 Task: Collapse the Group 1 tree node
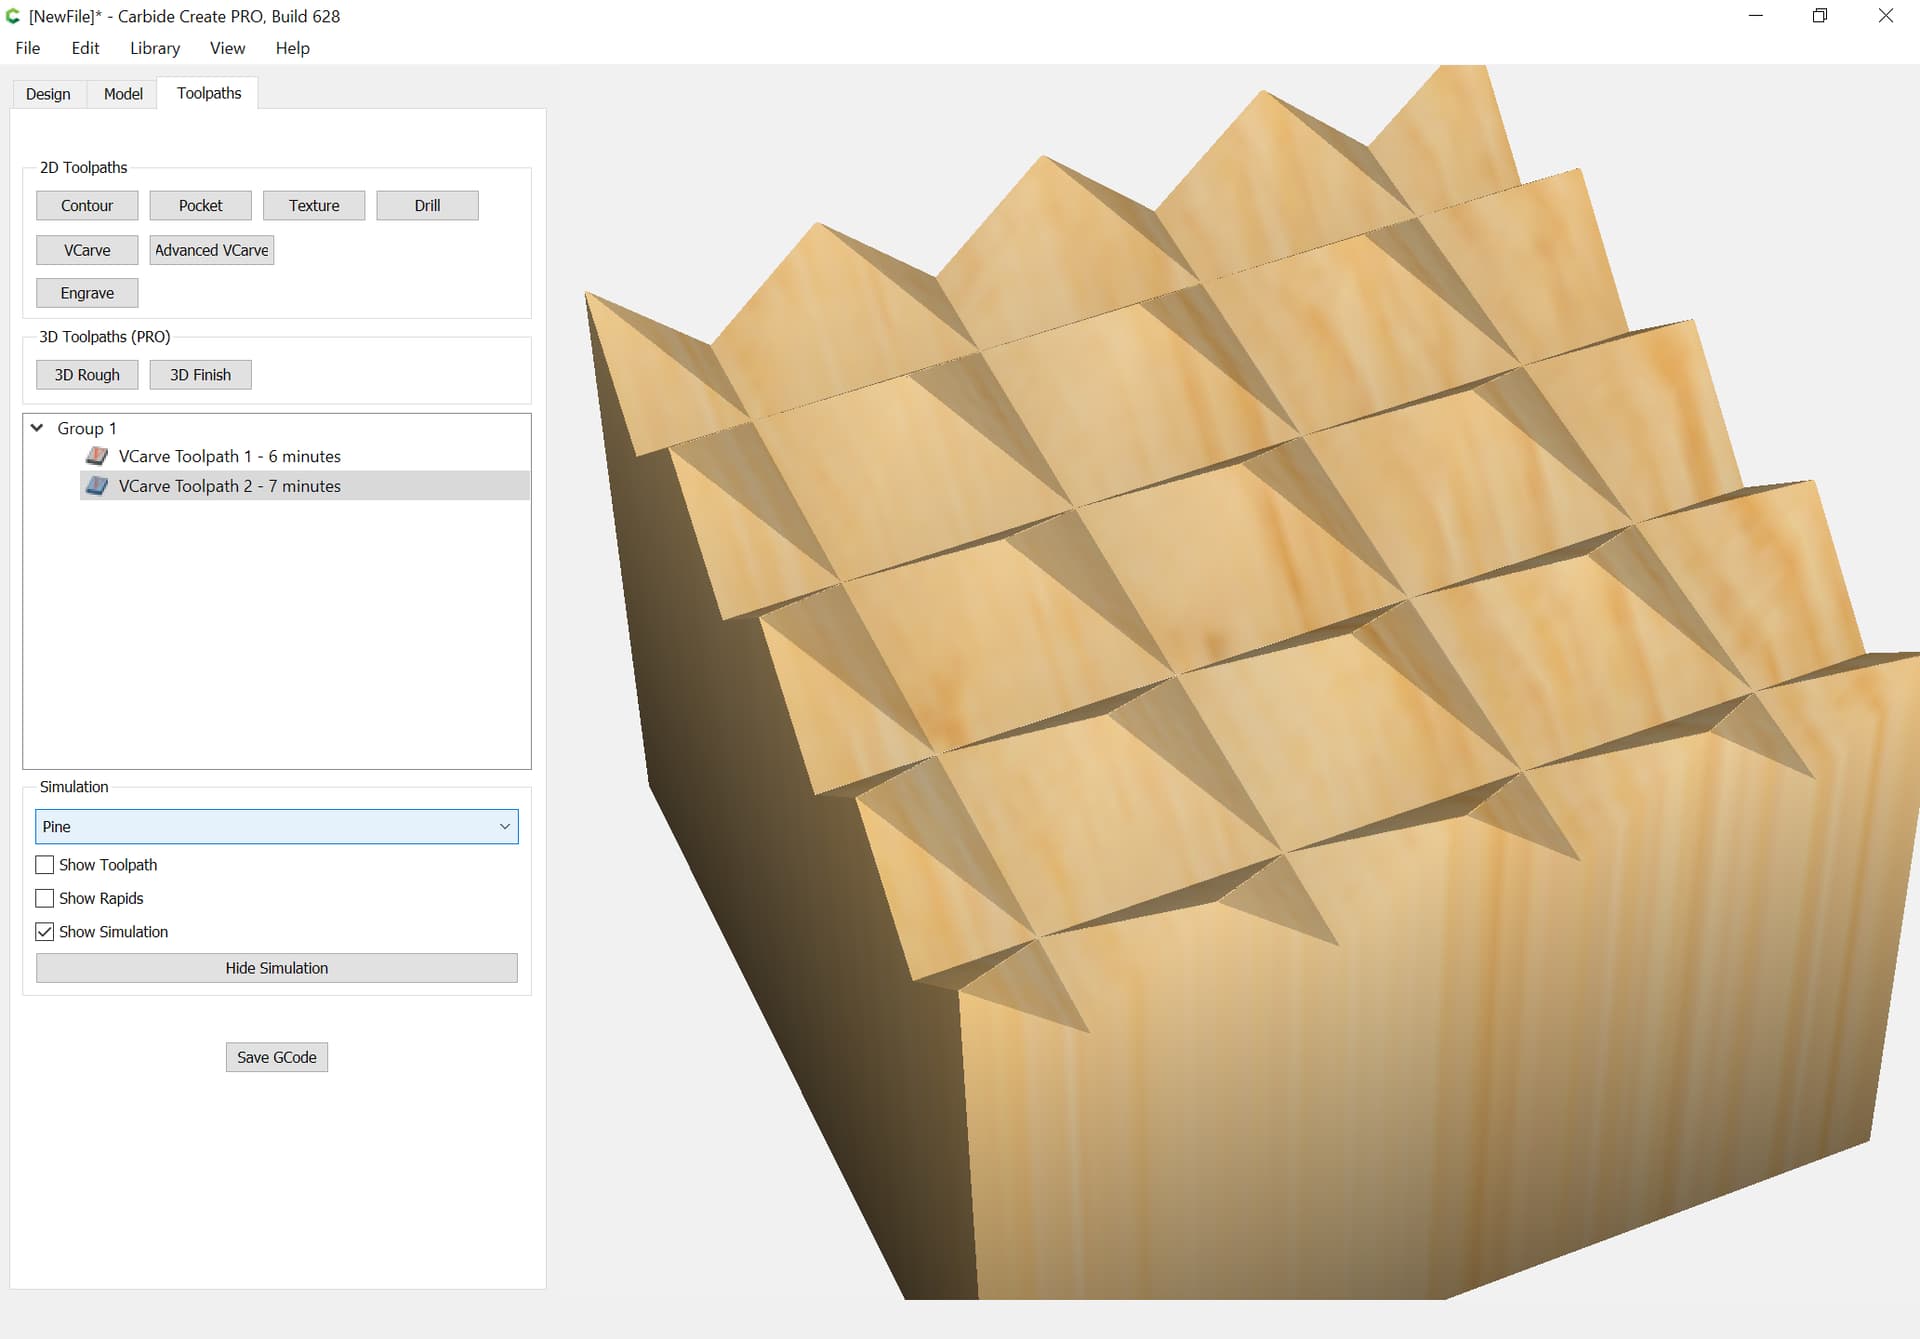[x=37, y=428]
